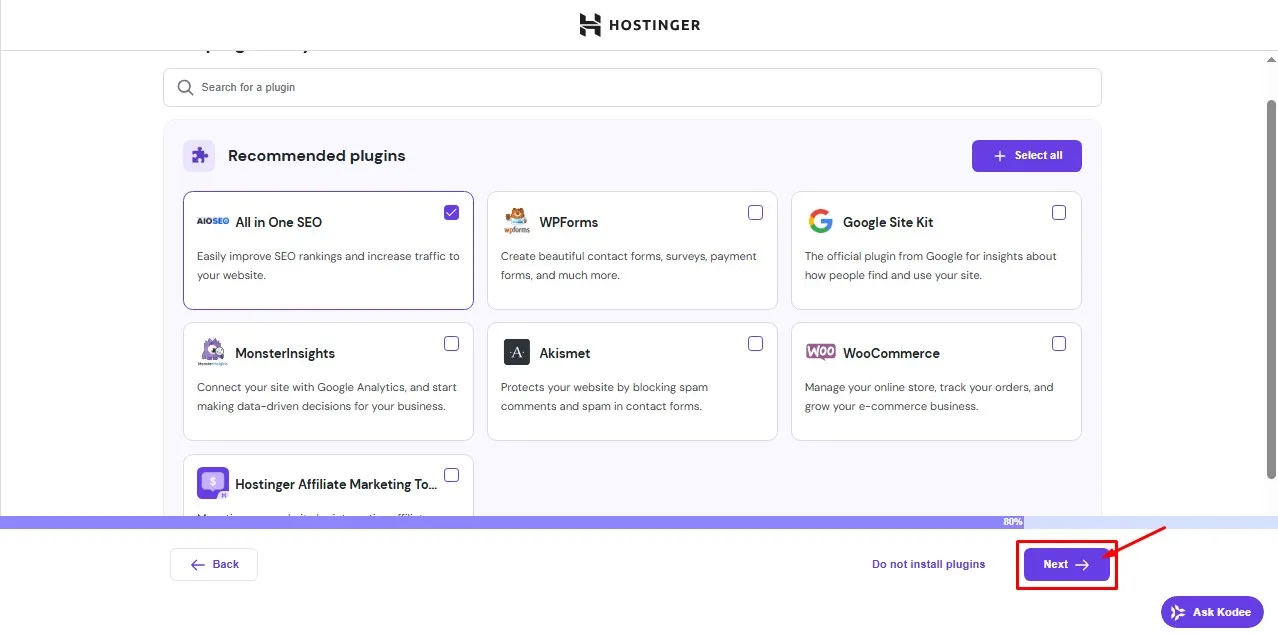The image size is (1278, 634).
Task: Click the puzzle piece icon beside Recommended plugins
Action: pyautogui.click(x=198, y=155)
